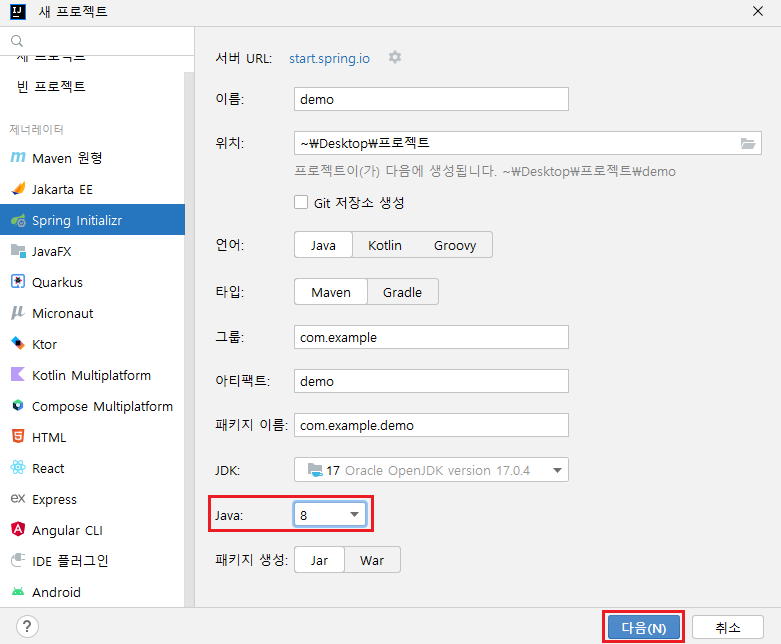Screen dimensions: 781x644
Task: Select War packaging
Action: pos(372,560)
